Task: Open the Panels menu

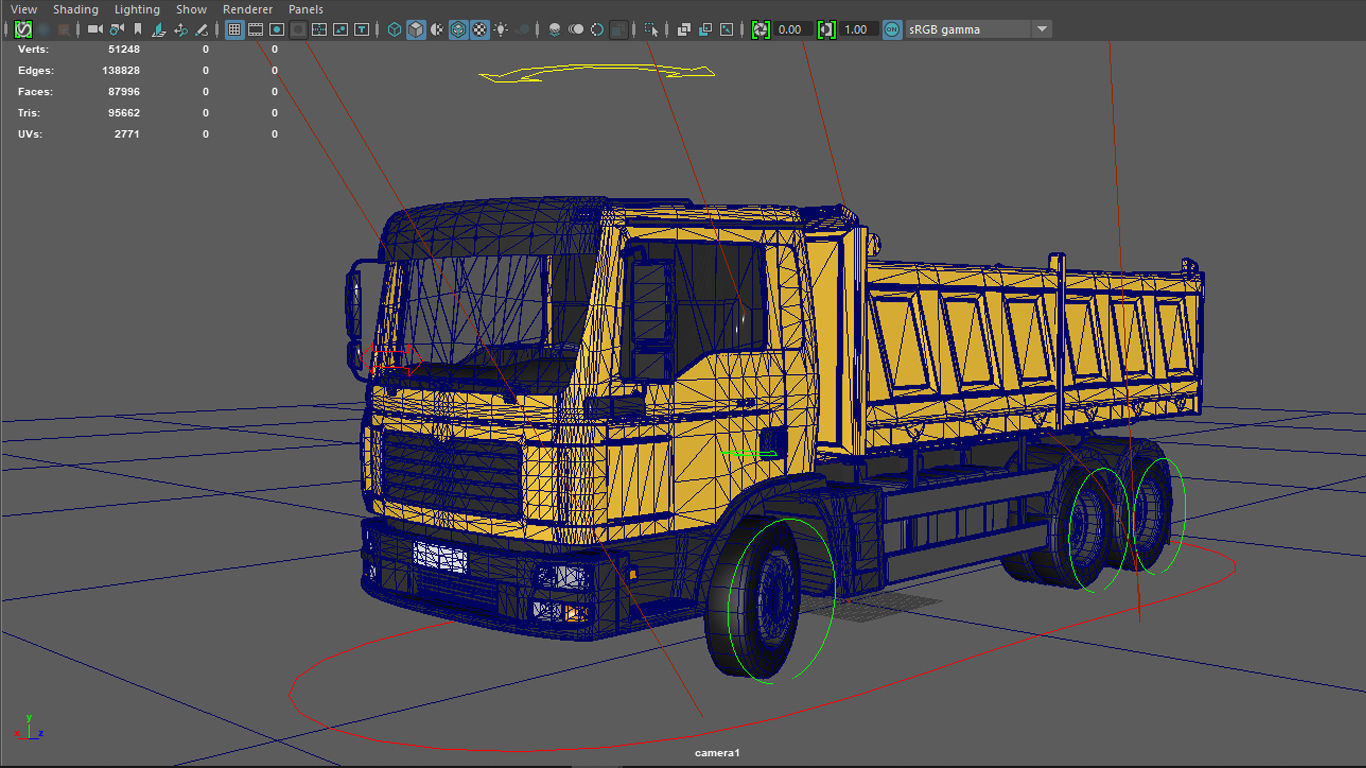Action: click(x=306, y=9)
